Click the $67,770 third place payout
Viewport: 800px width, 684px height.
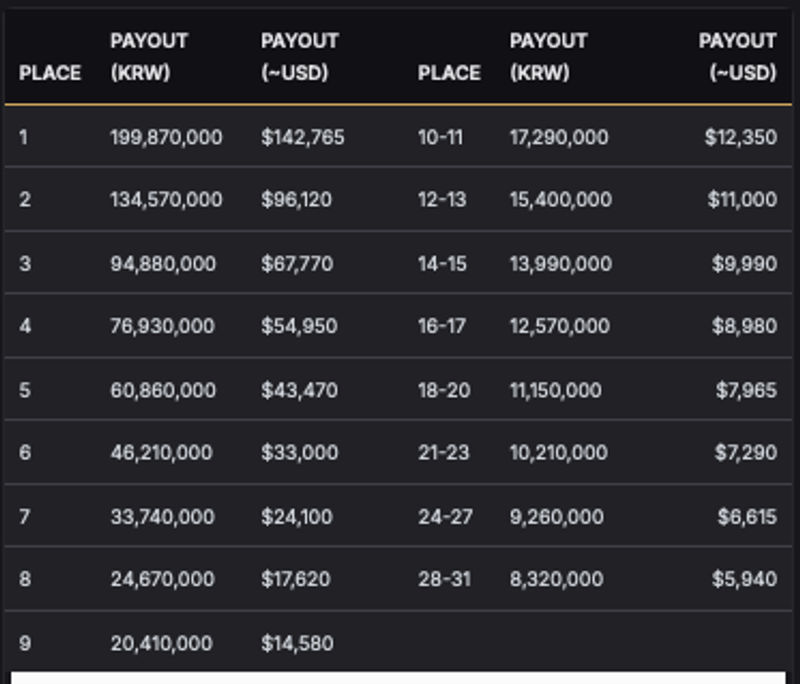[297, 264]
